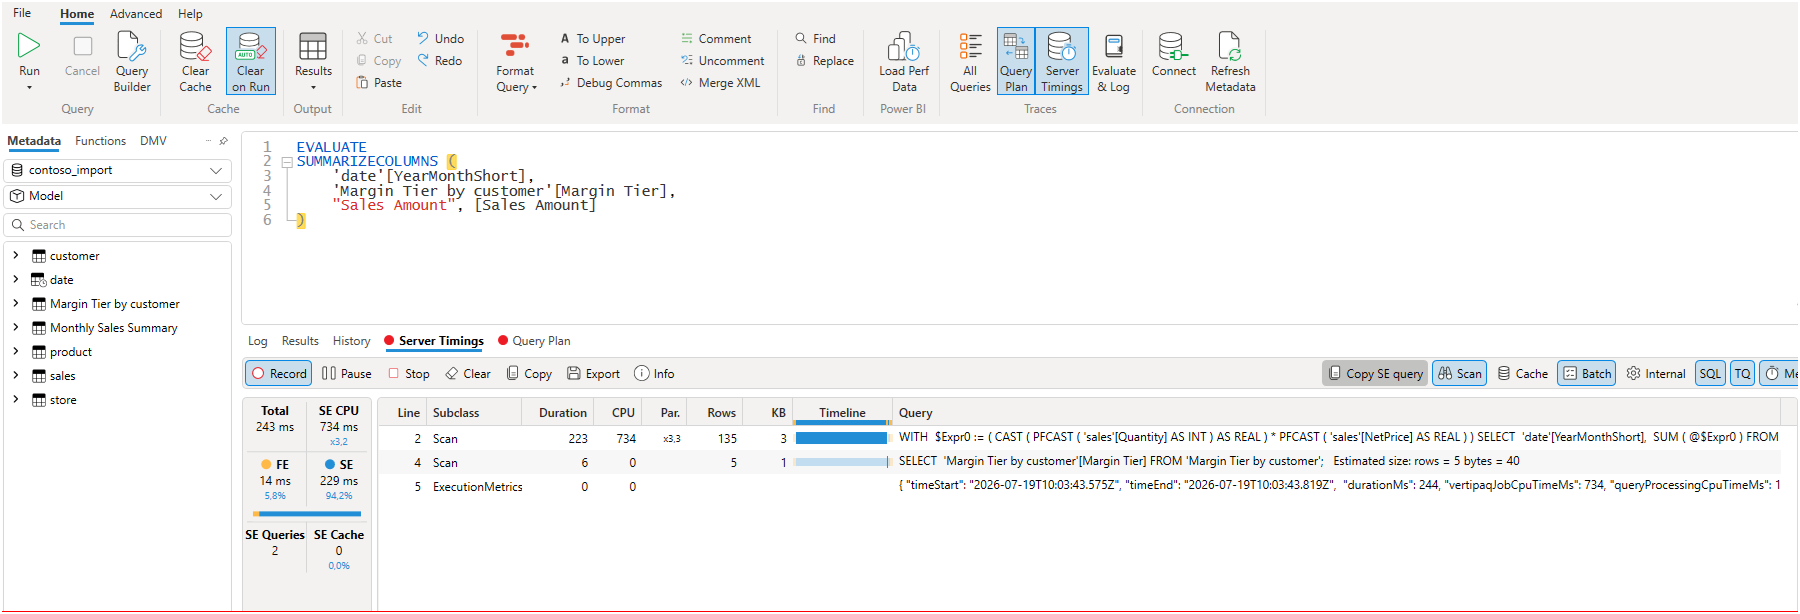Open the Results output tab
This screenshot has height=614, width=1800.
tap(300, 341)
